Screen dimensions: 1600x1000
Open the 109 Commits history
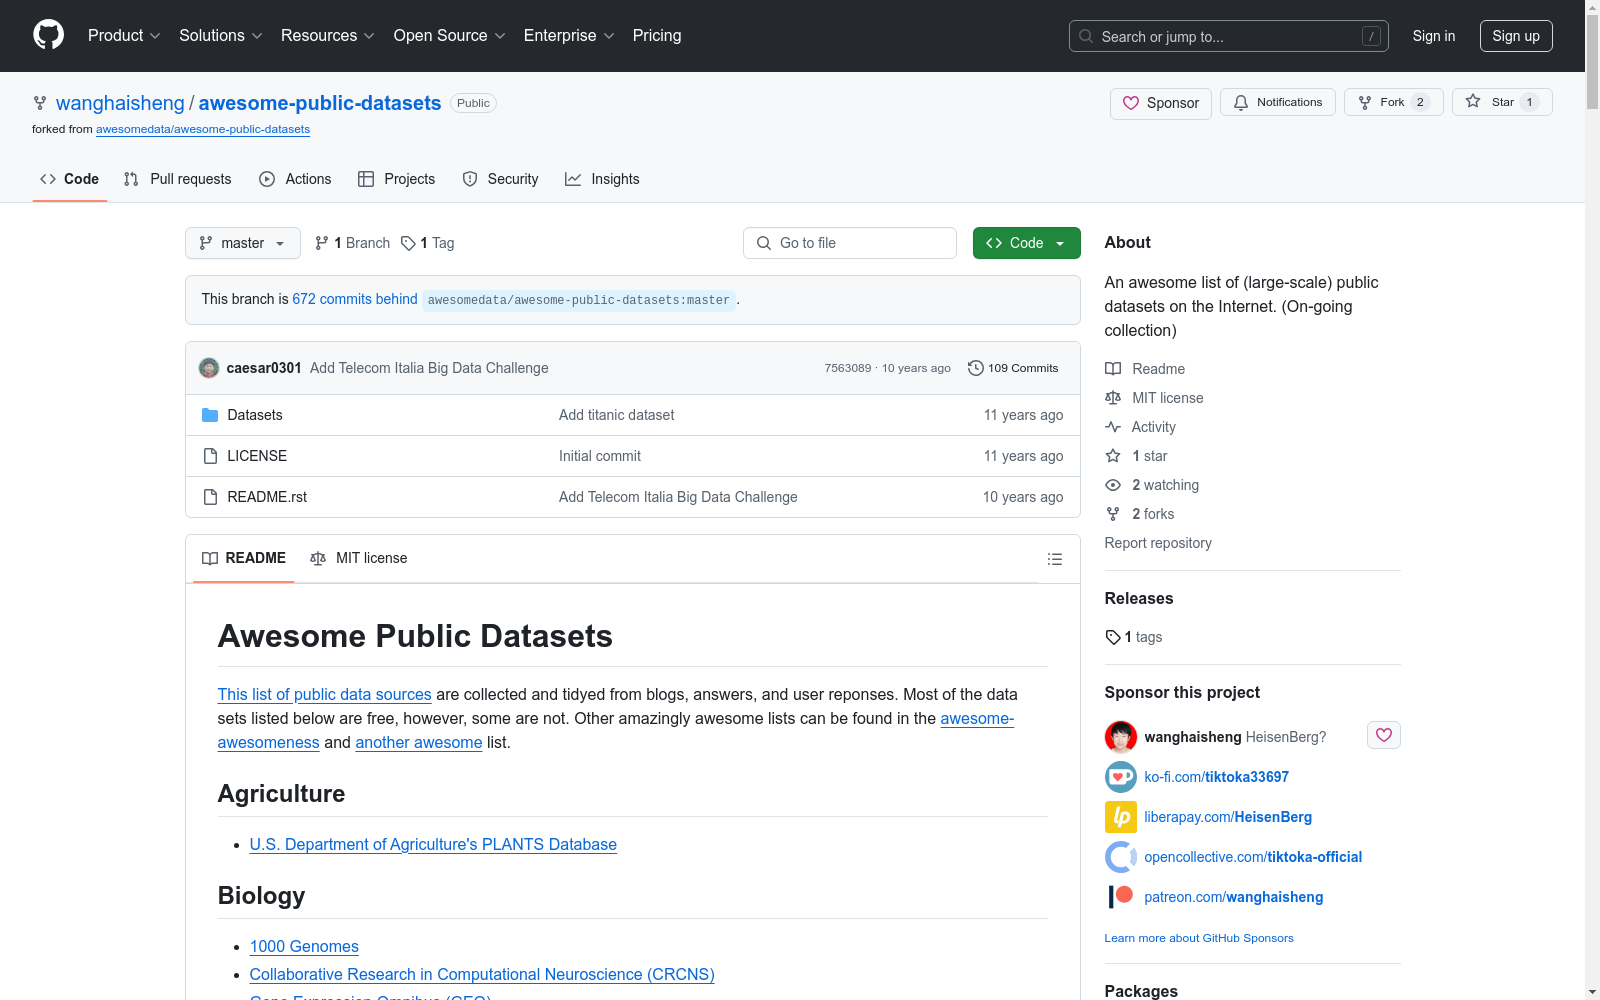1013,368
